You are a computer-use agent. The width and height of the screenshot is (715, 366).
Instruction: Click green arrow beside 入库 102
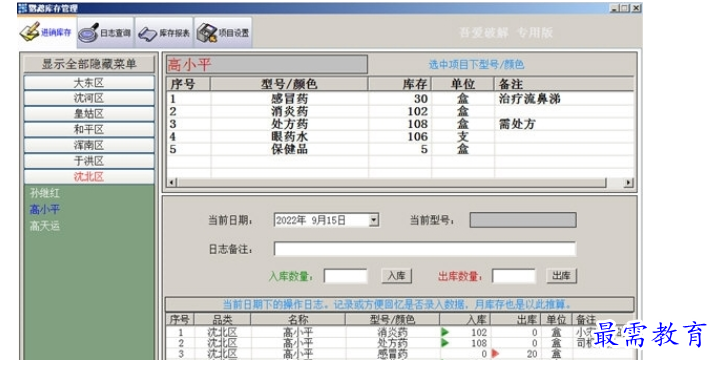[445, 332]
